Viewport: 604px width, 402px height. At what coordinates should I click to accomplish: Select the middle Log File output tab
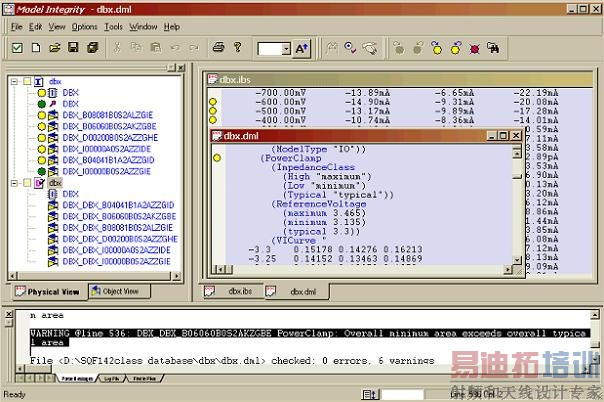112,379
